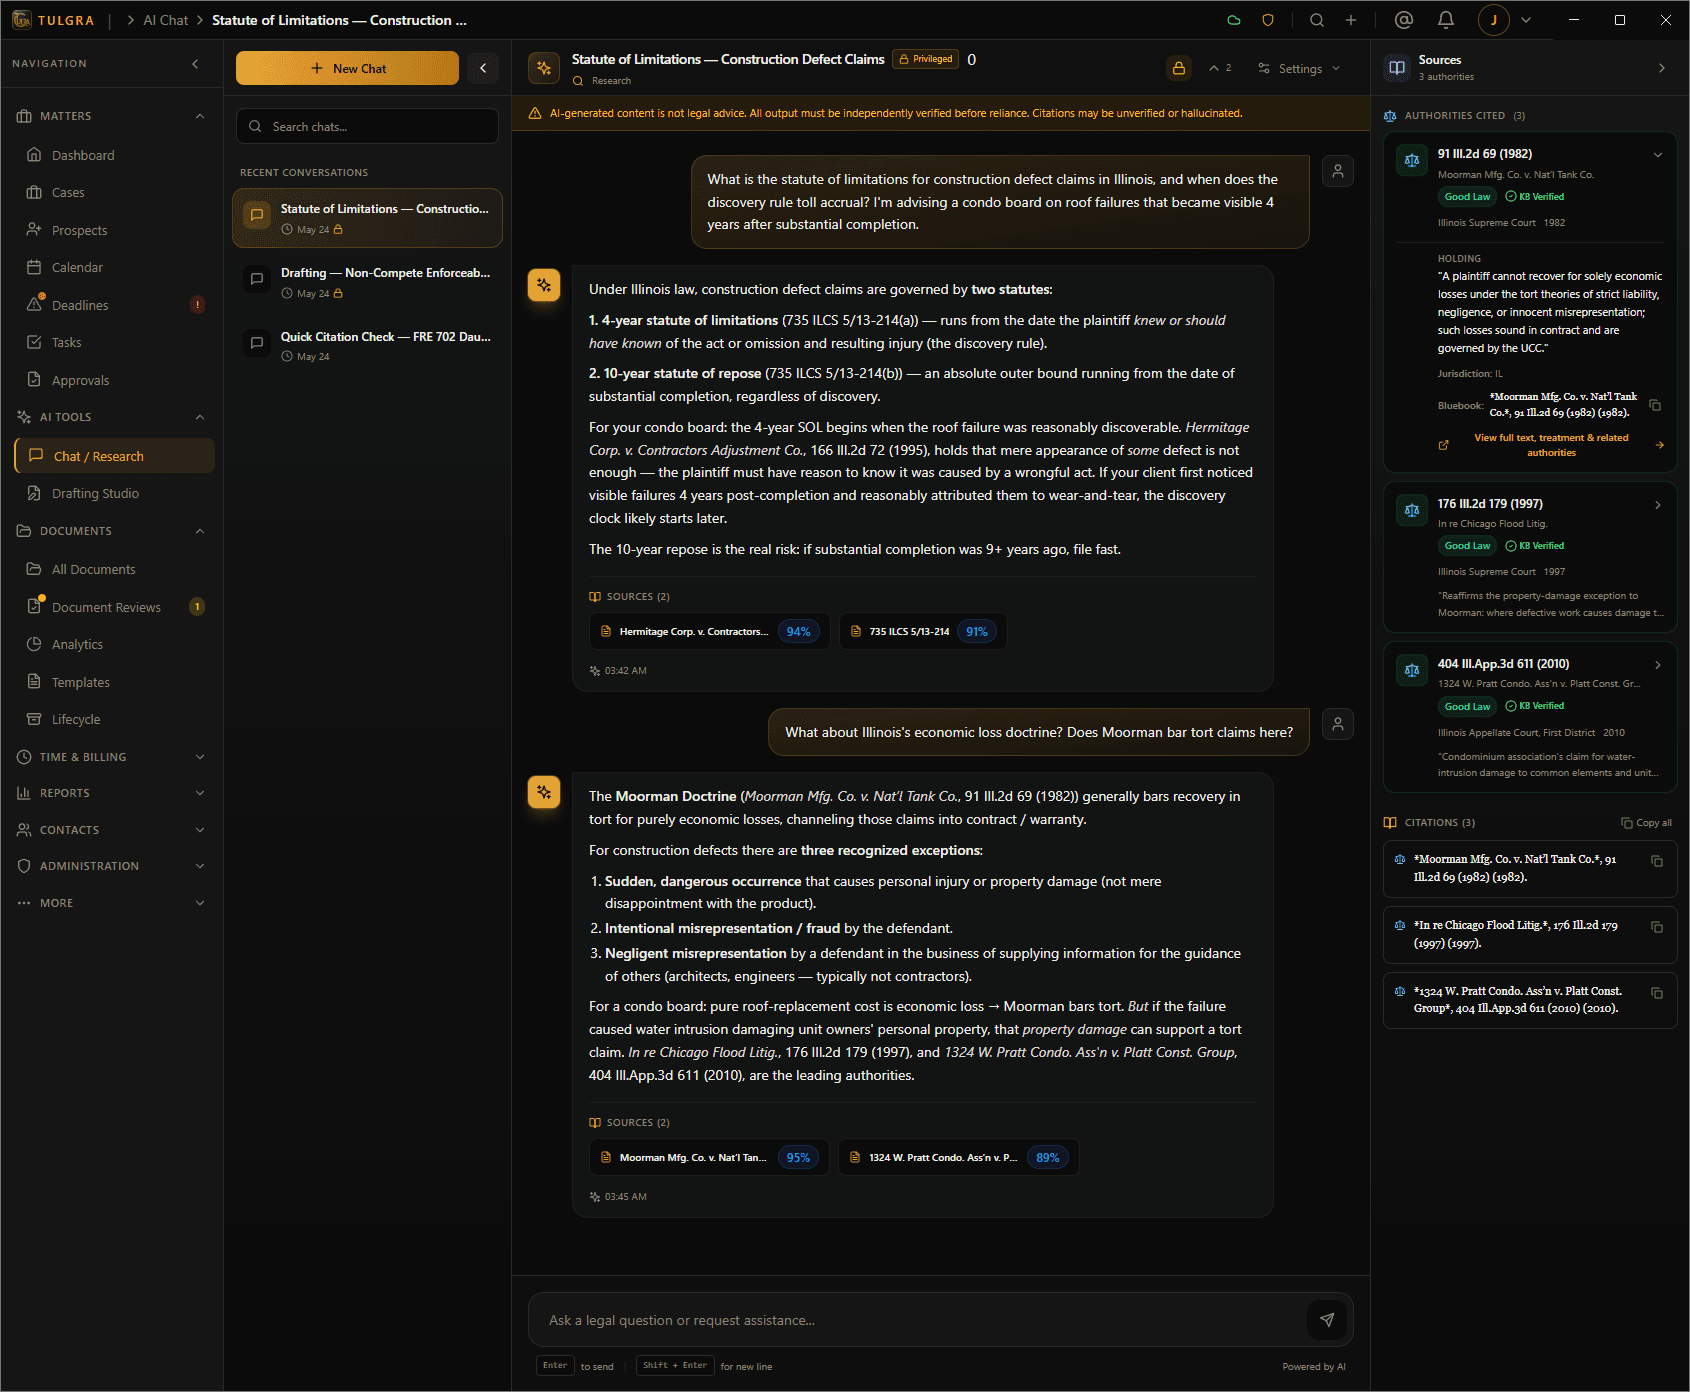Screen dimensions: 1690x1392
Task: Copy the Moorman citation in Citations list
Action: point(1657,861)
